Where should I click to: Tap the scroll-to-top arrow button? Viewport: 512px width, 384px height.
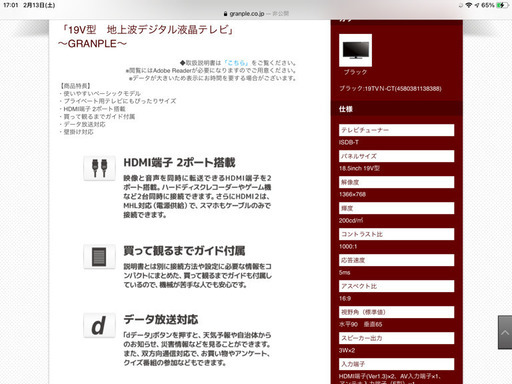click(x=505, y=332)
